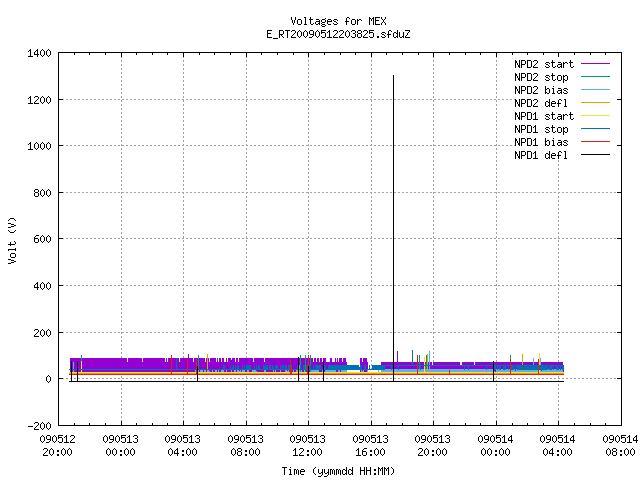The image size is (640, 480).
Task: Click the 090513 20:00 x-axis label
Action: 432,446
